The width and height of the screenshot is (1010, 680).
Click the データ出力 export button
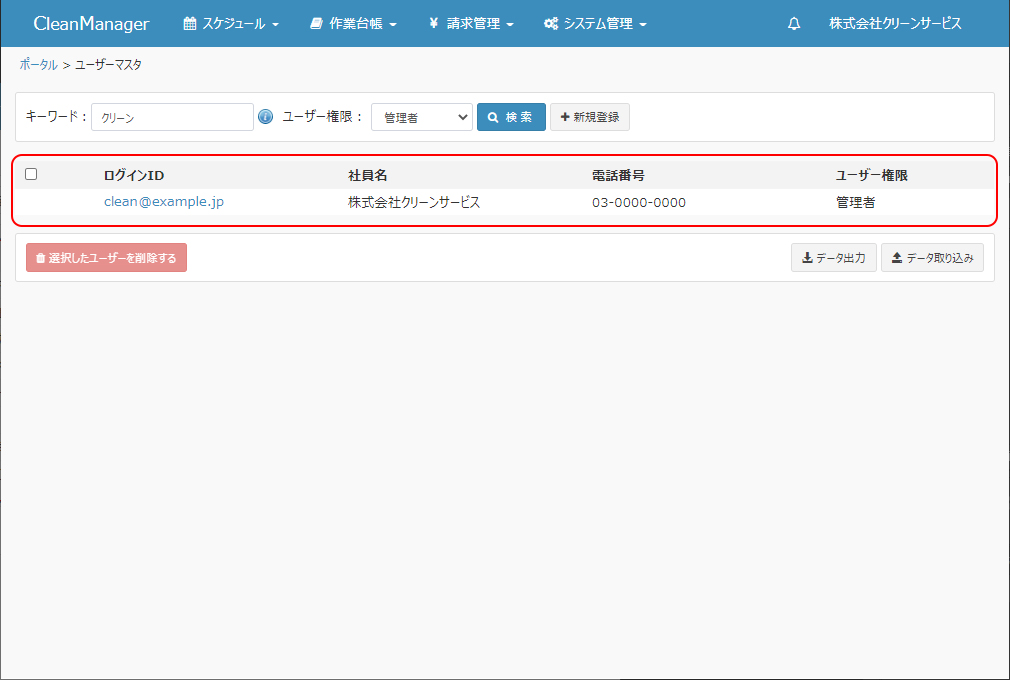point(833,258)
